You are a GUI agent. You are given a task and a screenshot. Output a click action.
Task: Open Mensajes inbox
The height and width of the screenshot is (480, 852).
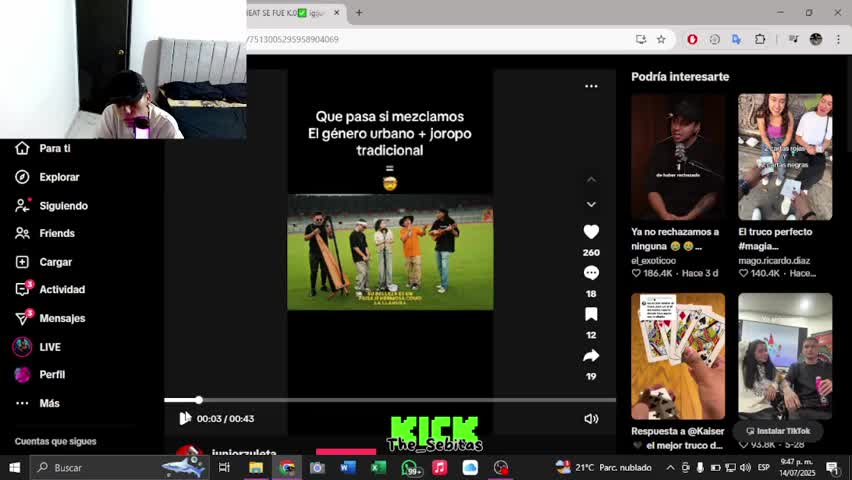pos(51,318)
